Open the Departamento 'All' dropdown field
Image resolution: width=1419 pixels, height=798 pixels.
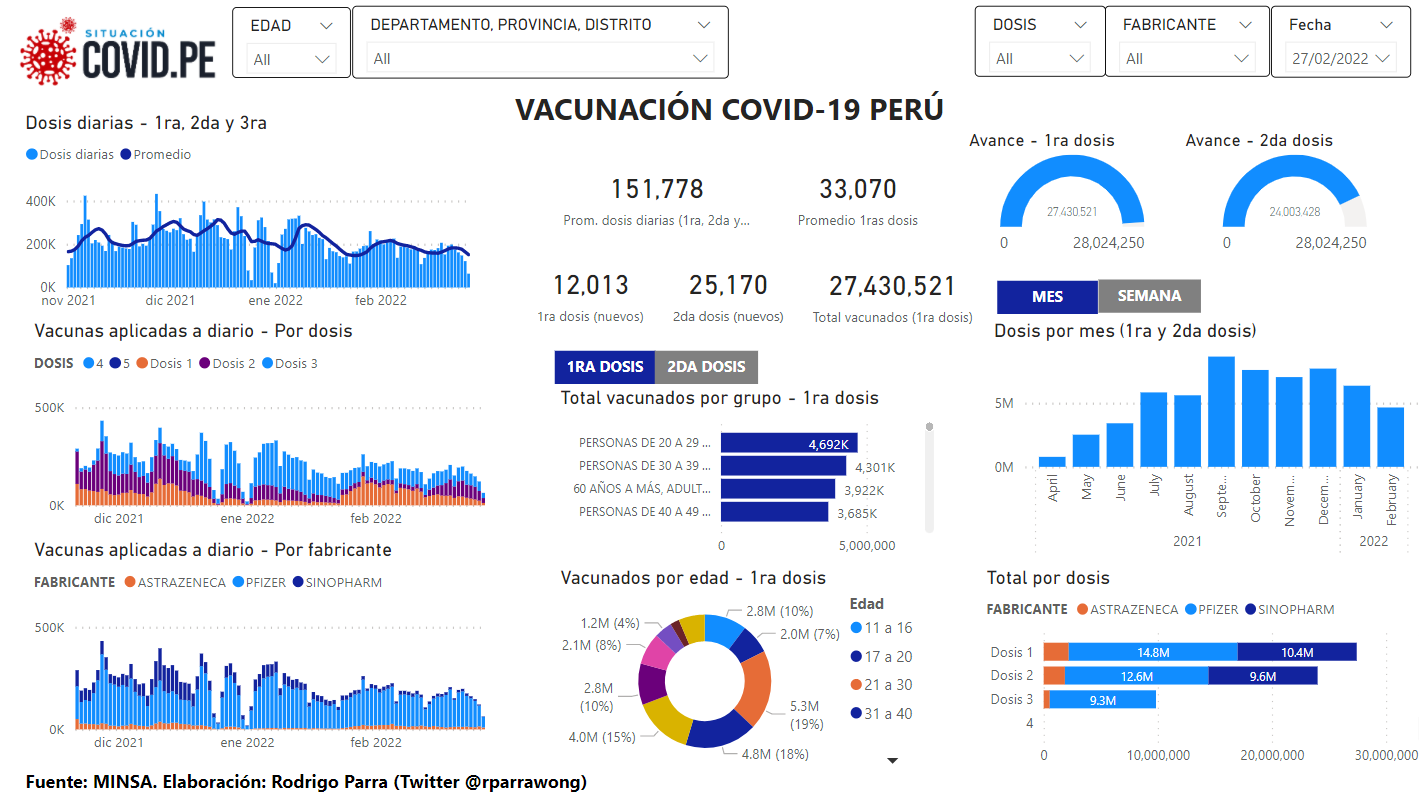(540, 59)
